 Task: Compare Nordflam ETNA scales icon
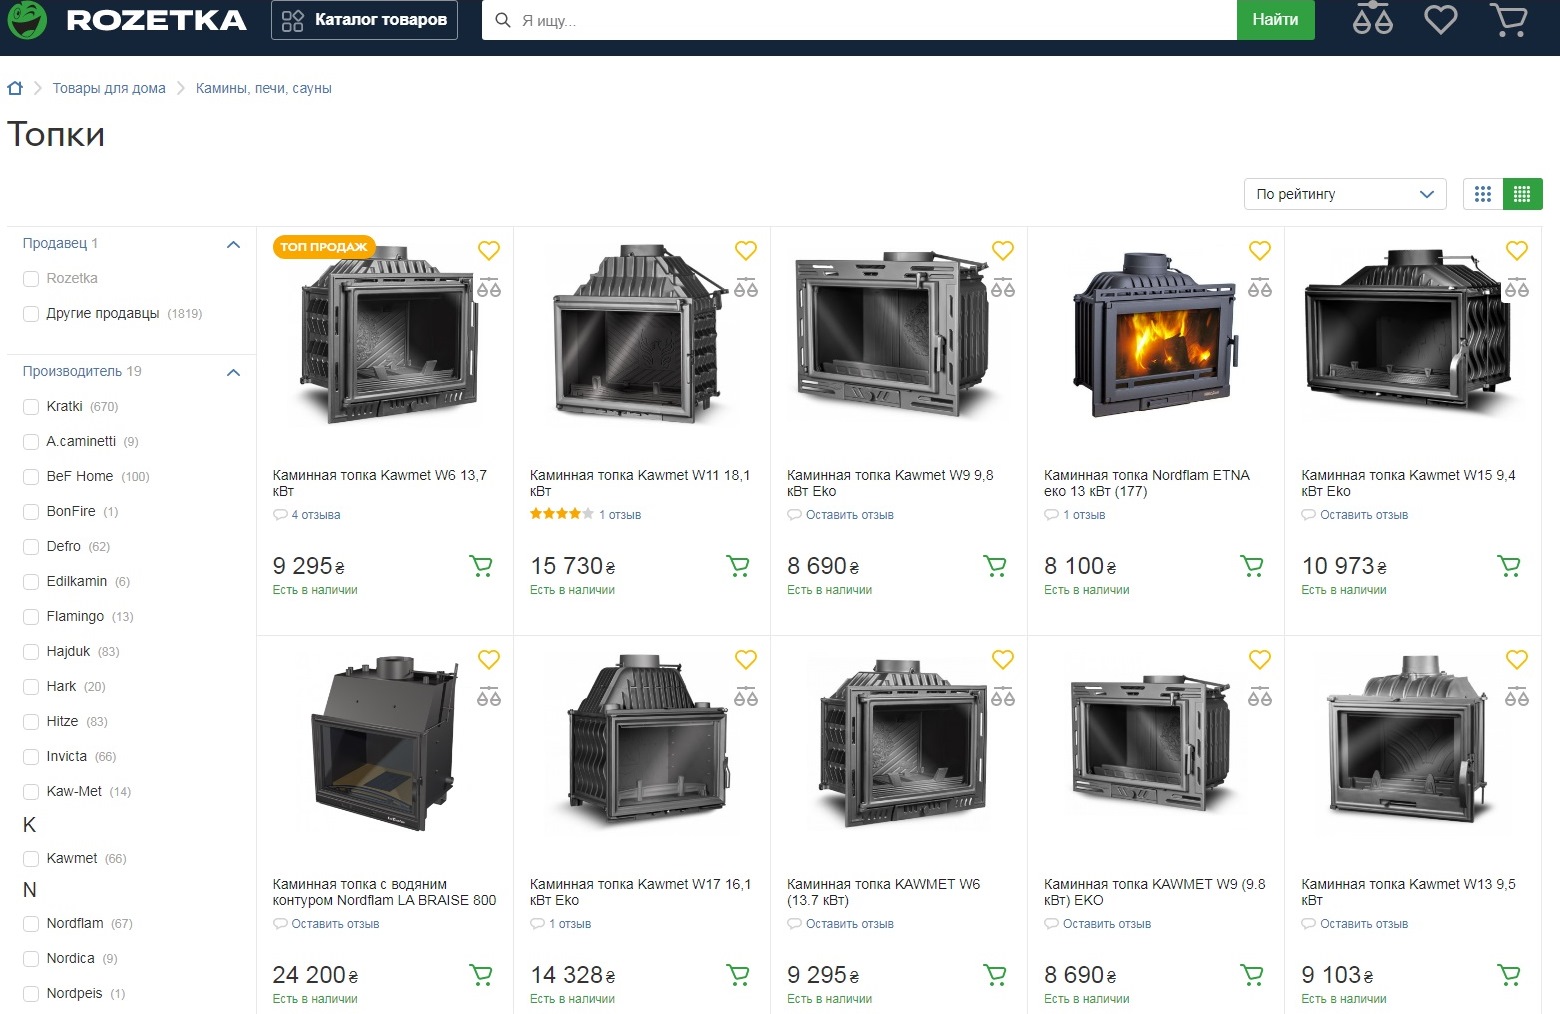(1259, 288)
